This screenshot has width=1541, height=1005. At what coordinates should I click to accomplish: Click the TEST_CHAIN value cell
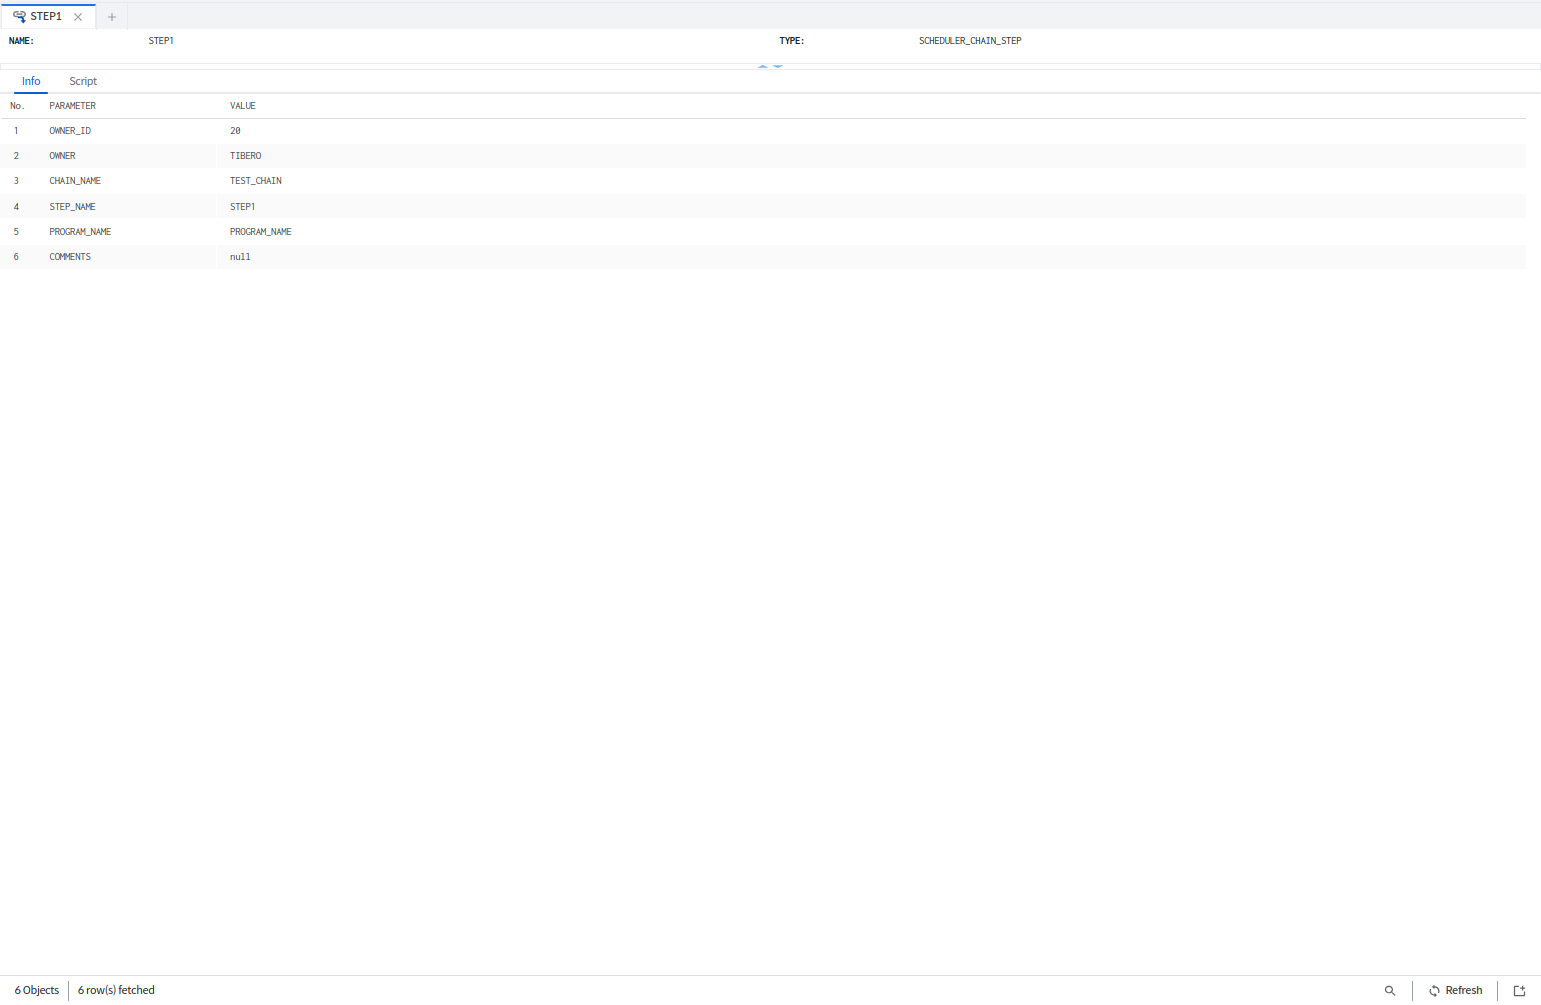coord(256,181)
